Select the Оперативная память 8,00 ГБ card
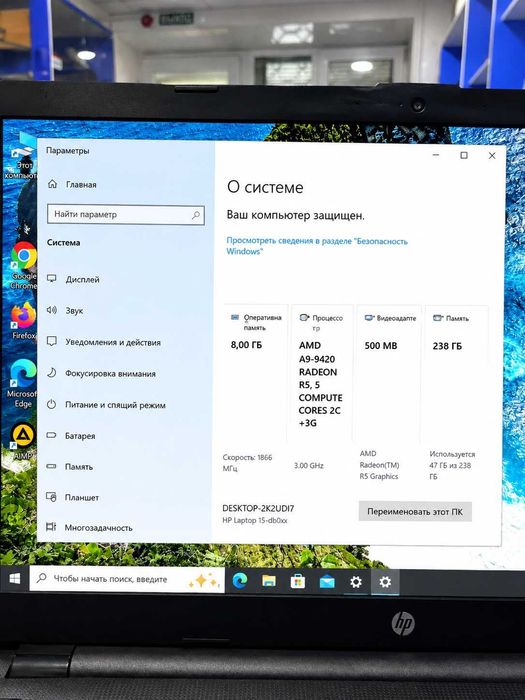This screenshot has width=525, height=700. pos(256,374)
